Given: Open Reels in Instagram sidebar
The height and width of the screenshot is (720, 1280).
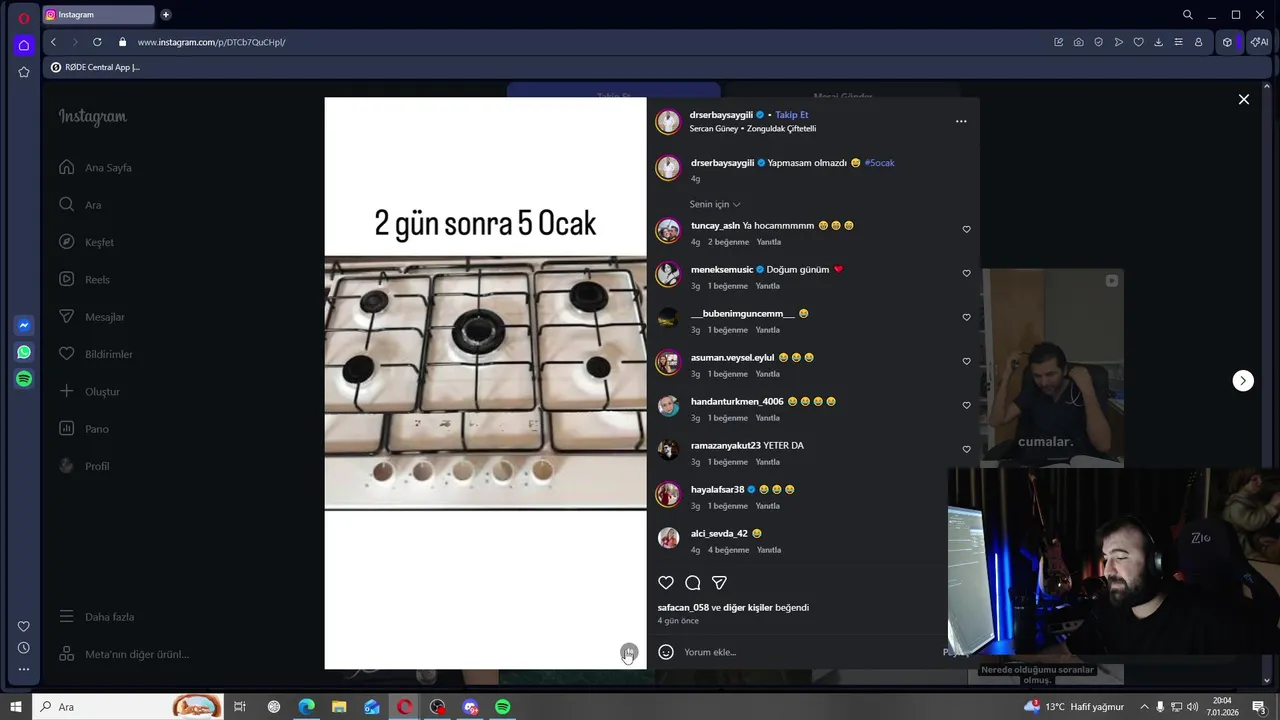Looking at the screenshot, I should click(84, 279).
